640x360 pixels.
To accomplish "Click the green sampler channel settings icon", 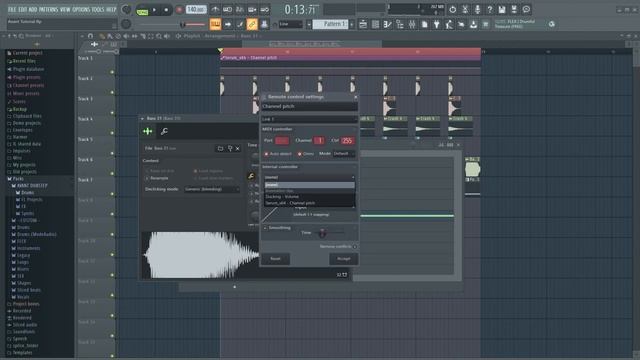I will (x=148, y=131).
